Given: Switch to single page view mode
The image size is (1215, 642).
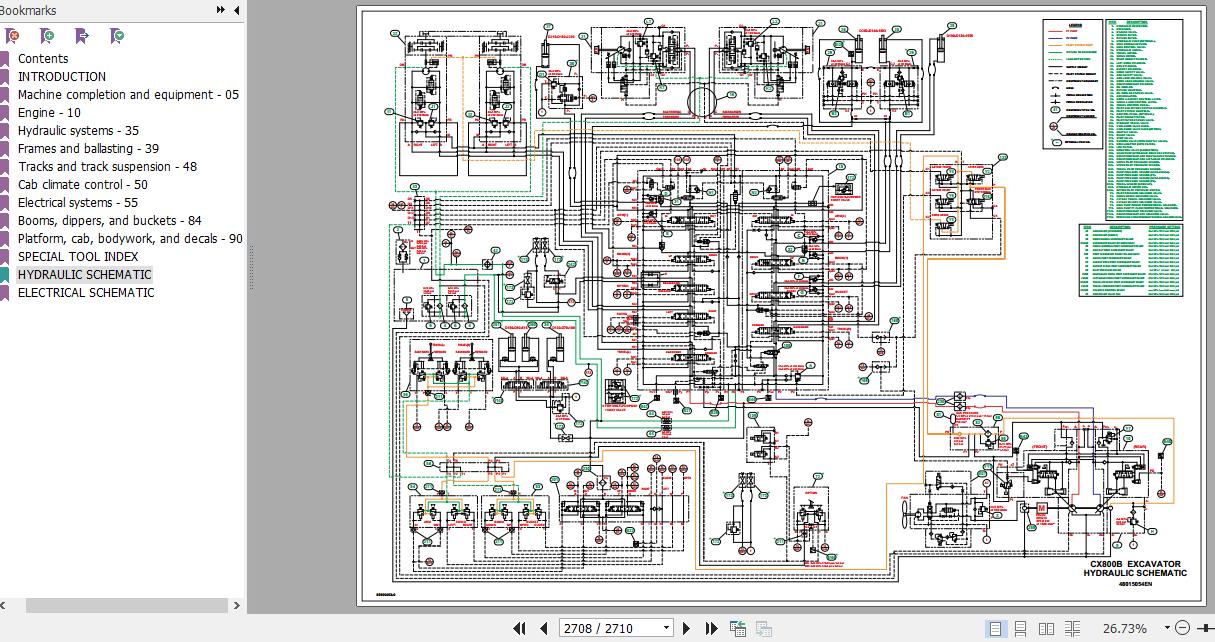Looking at the screenshot, I should coord(995,628).
